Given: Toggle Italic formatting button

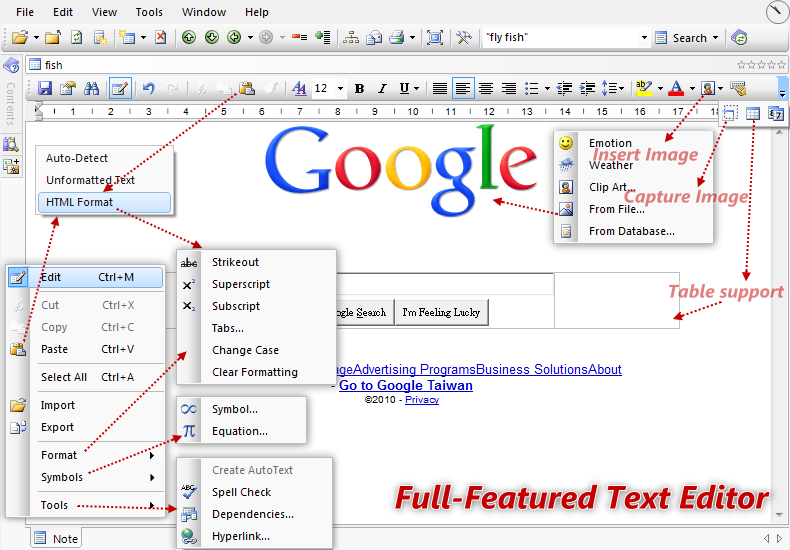Looking at the screenshot, I should 382,89.
